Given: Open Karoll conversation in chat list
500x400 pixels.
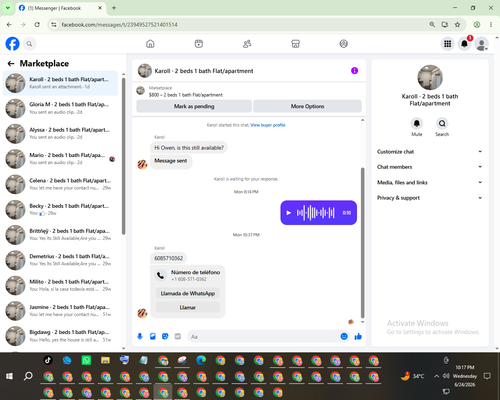Looking at the screenshot, I should pyautogui.click(x=60, y=83).
